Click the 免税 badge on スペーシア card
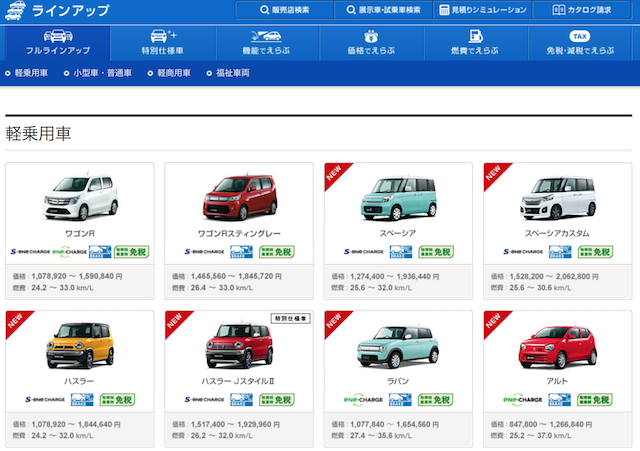Image resolution: width=640 pixels, height=451 pixels. pyautogui.click(x=436, y=252)
